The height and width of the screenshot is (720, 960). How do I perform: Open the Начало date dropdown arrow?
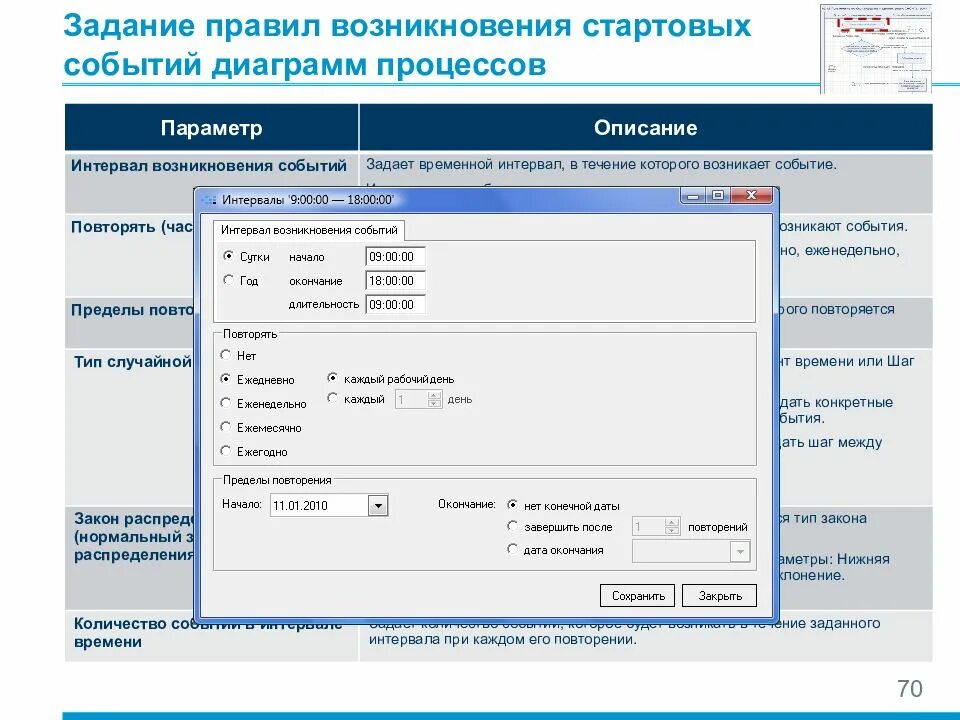(378, 506)
